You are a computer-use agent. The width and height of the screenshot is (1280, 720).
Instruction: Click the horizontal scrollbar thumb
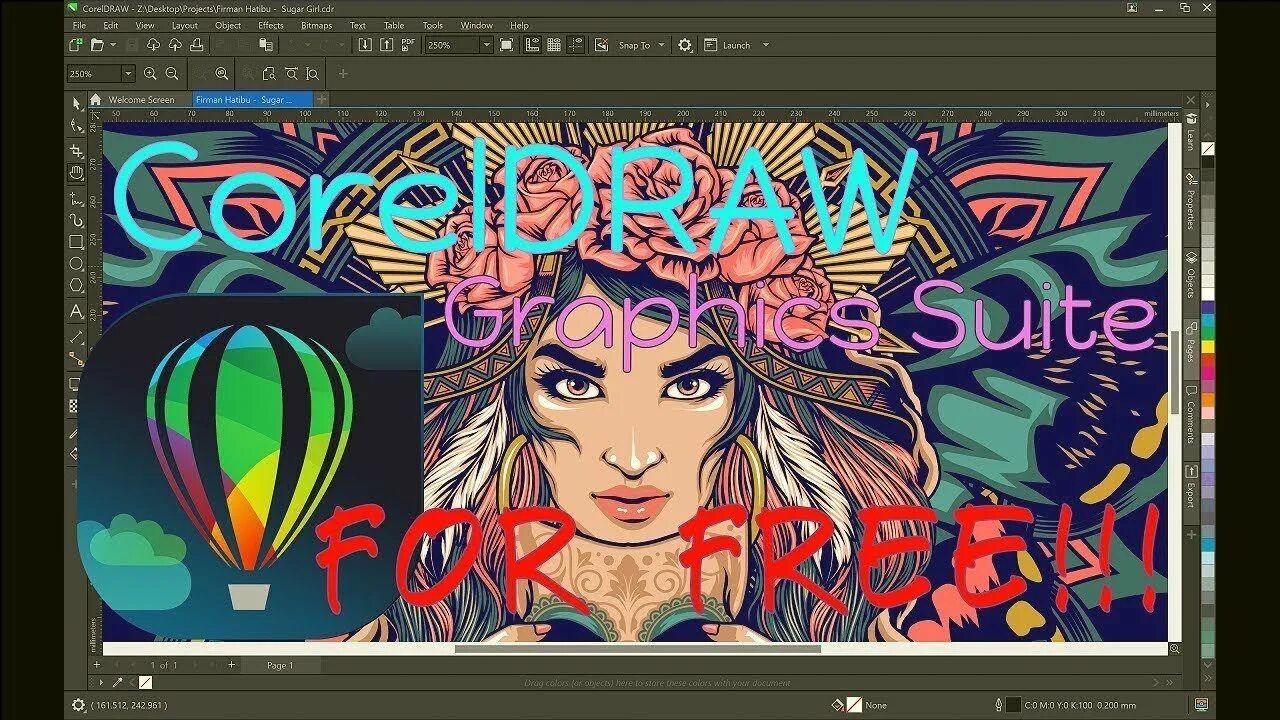click(x=637, y=648)
